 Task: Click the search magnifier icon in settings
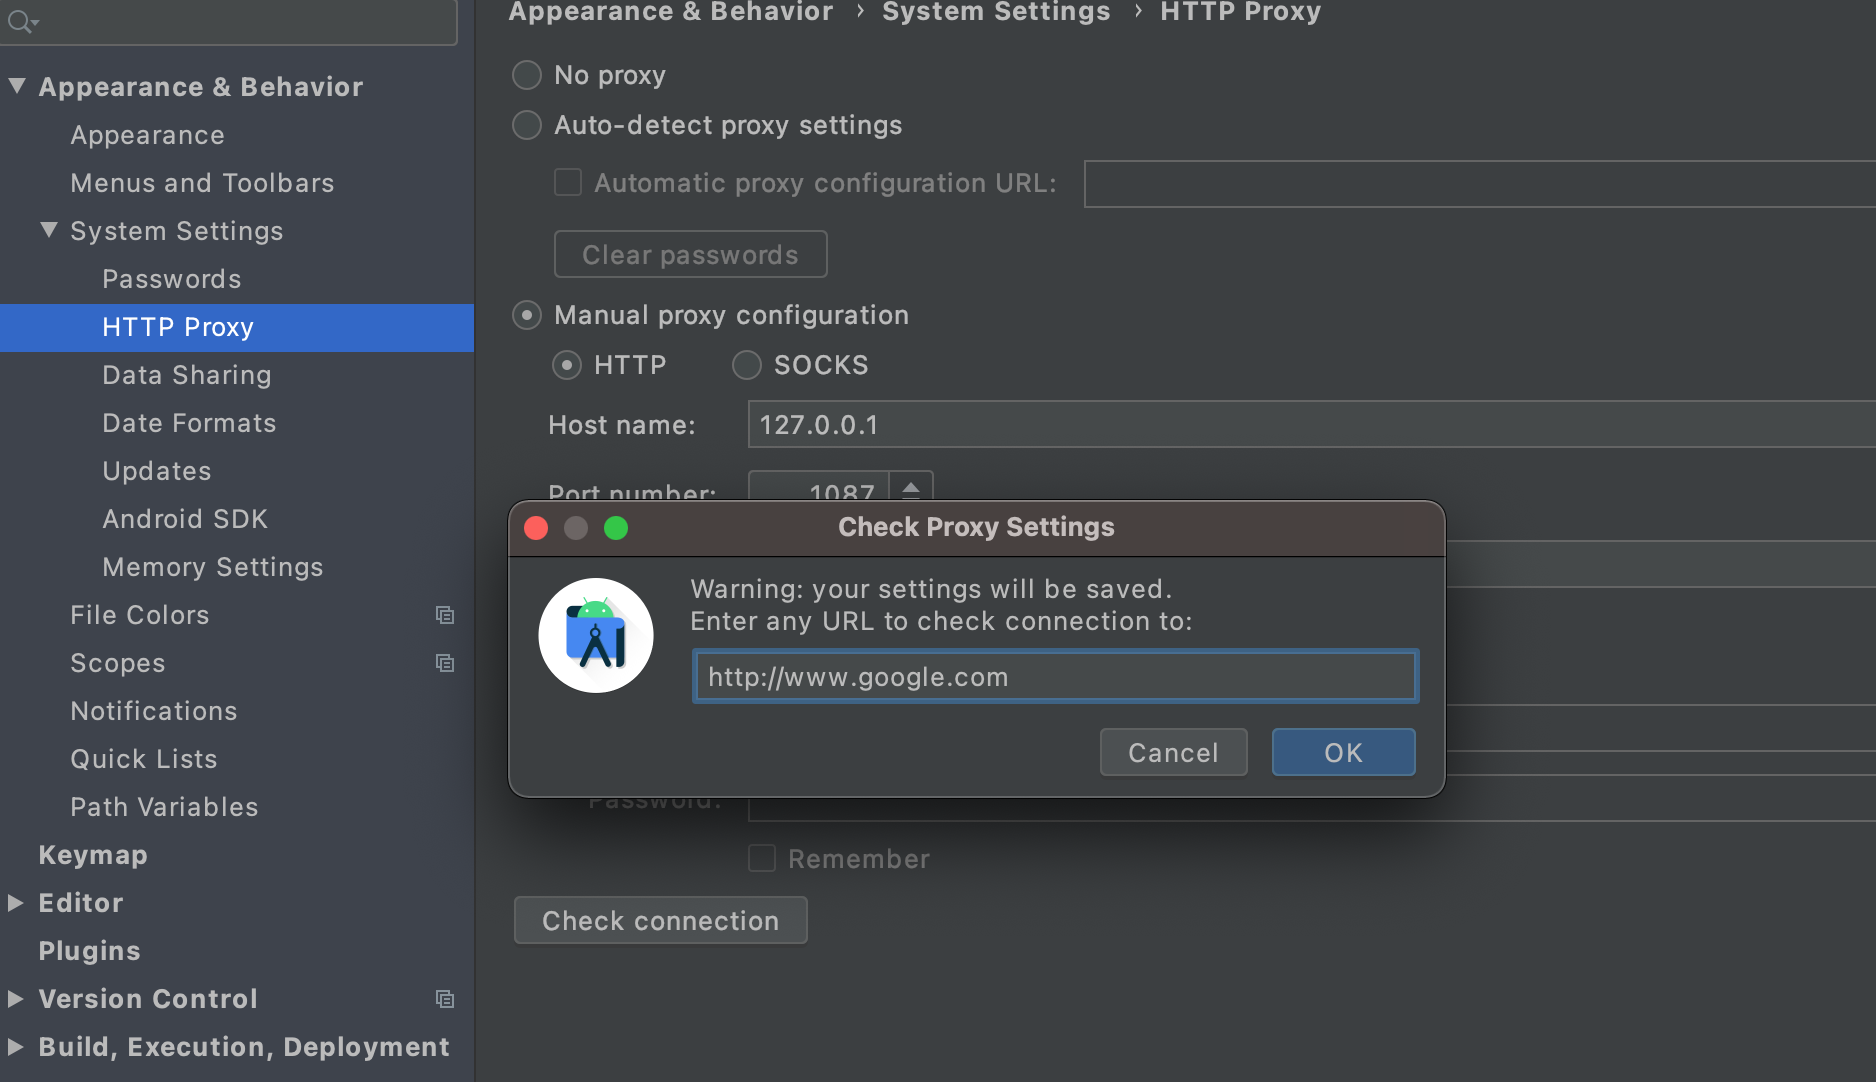coord(22,21)
